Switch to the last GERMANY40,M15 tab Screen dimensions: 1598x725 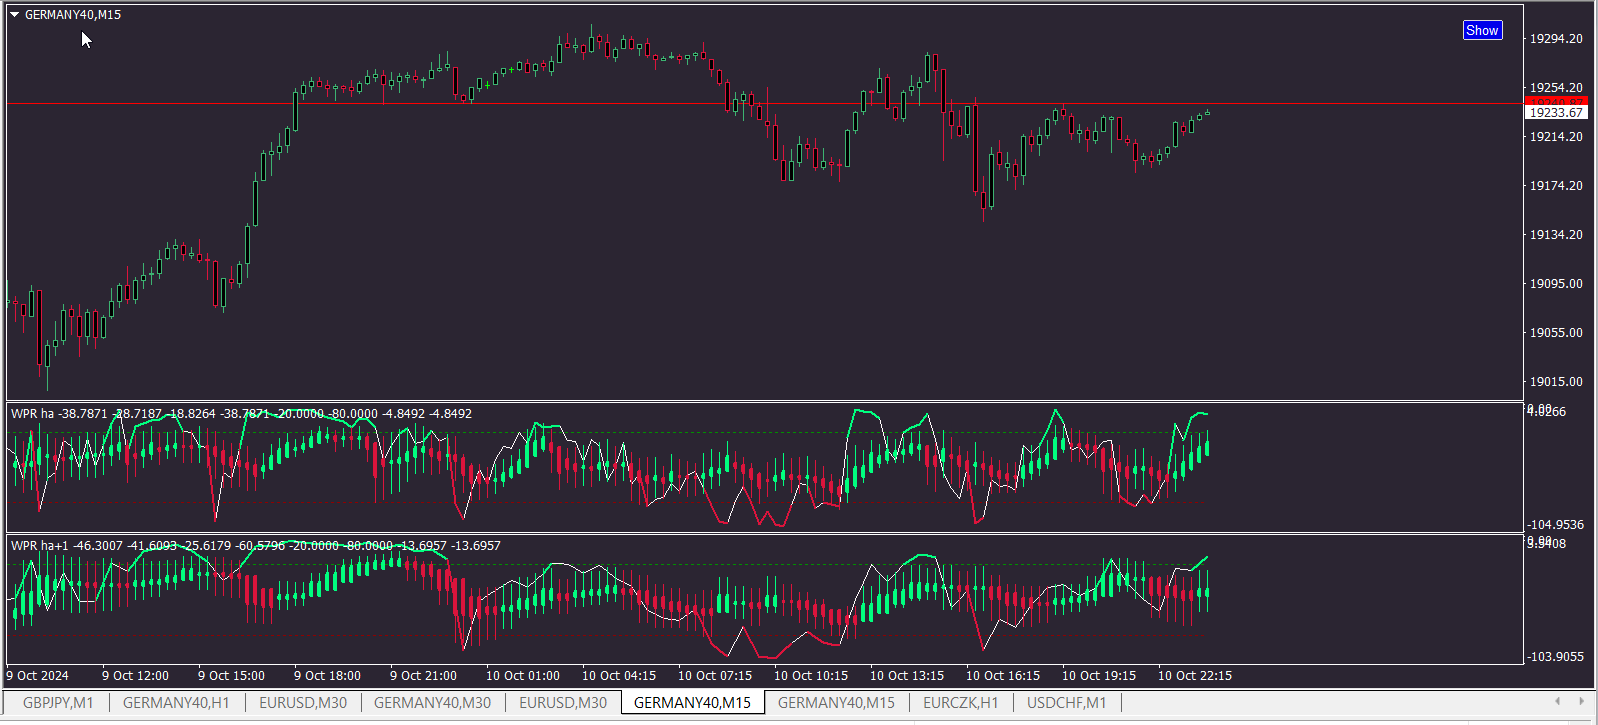coord(836,702)
